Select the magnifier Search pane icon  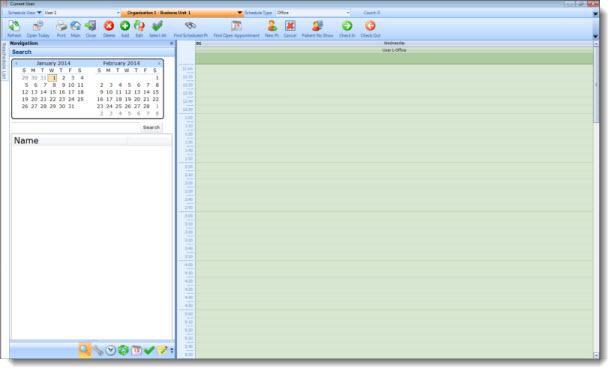point(85,350)
